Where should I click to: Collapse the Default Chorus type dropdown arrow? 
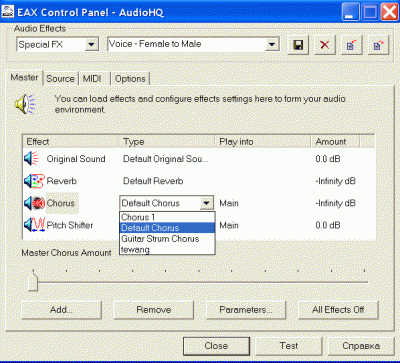(206, 203)
